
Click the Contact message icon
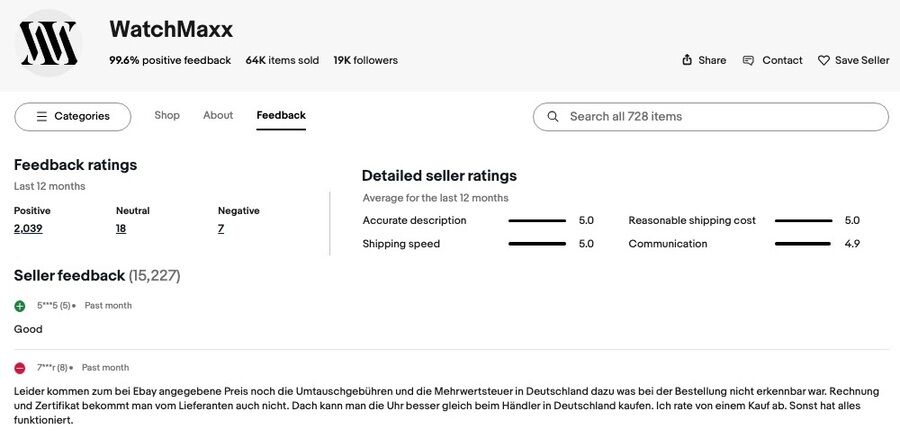click(748, 60)
